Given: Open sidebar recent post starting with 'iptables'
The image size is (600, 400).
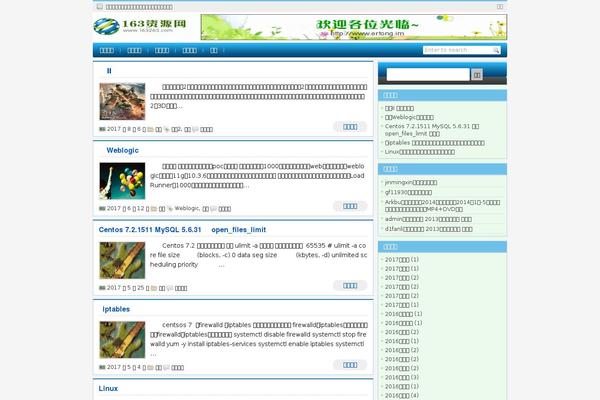Looking at the screenshot, I should [x=434, y=143].
